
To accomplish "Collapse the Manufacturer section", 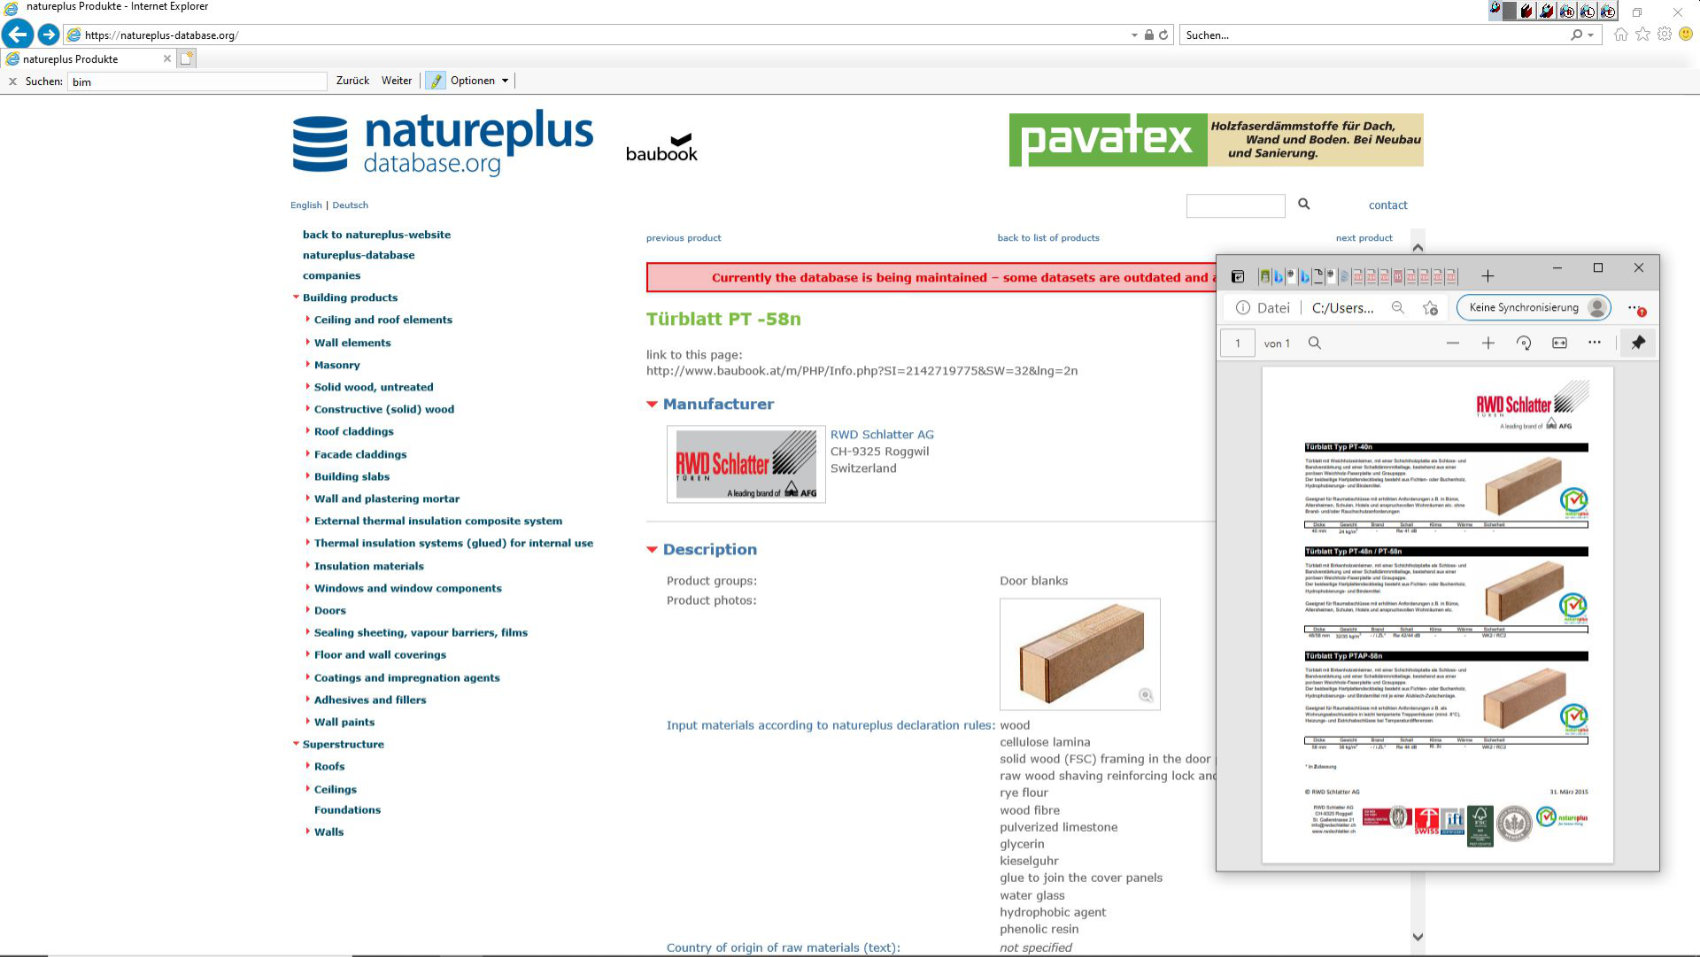I will [x=651, y=404].
